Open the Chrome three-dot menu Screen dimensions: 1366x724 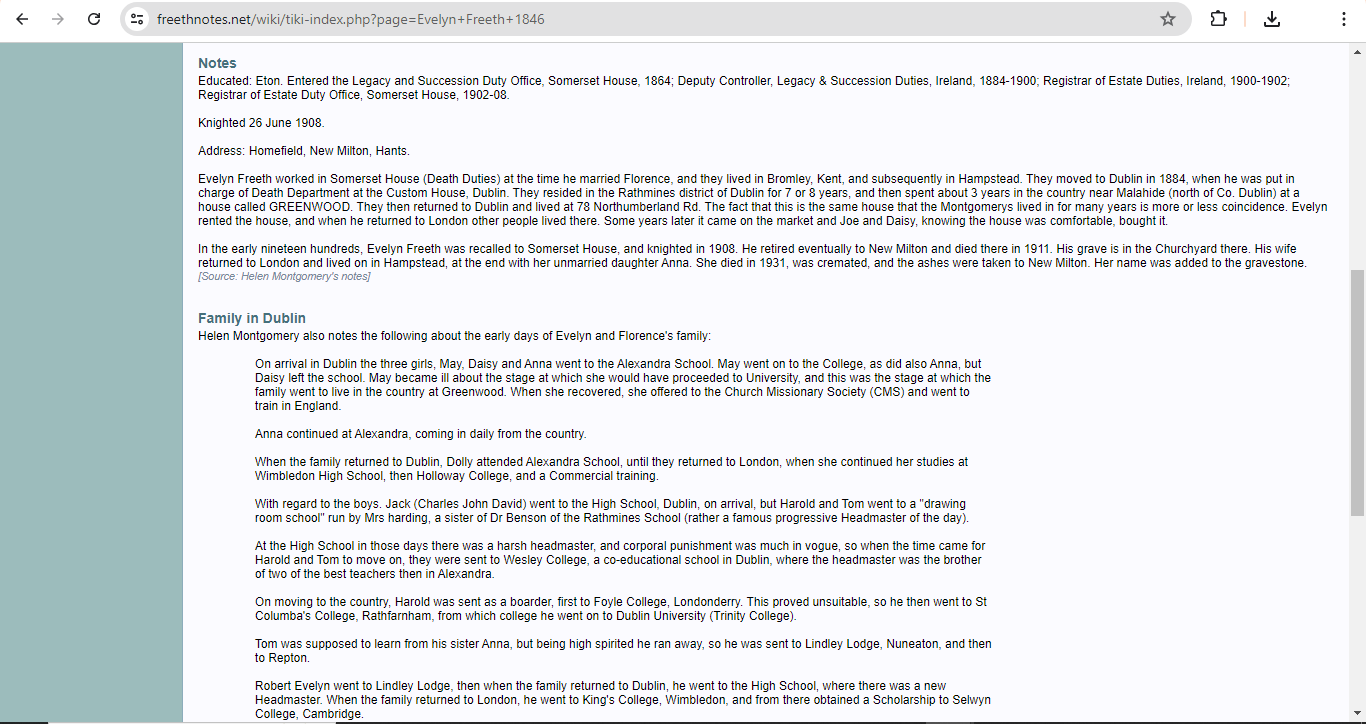pos(1344,19)
